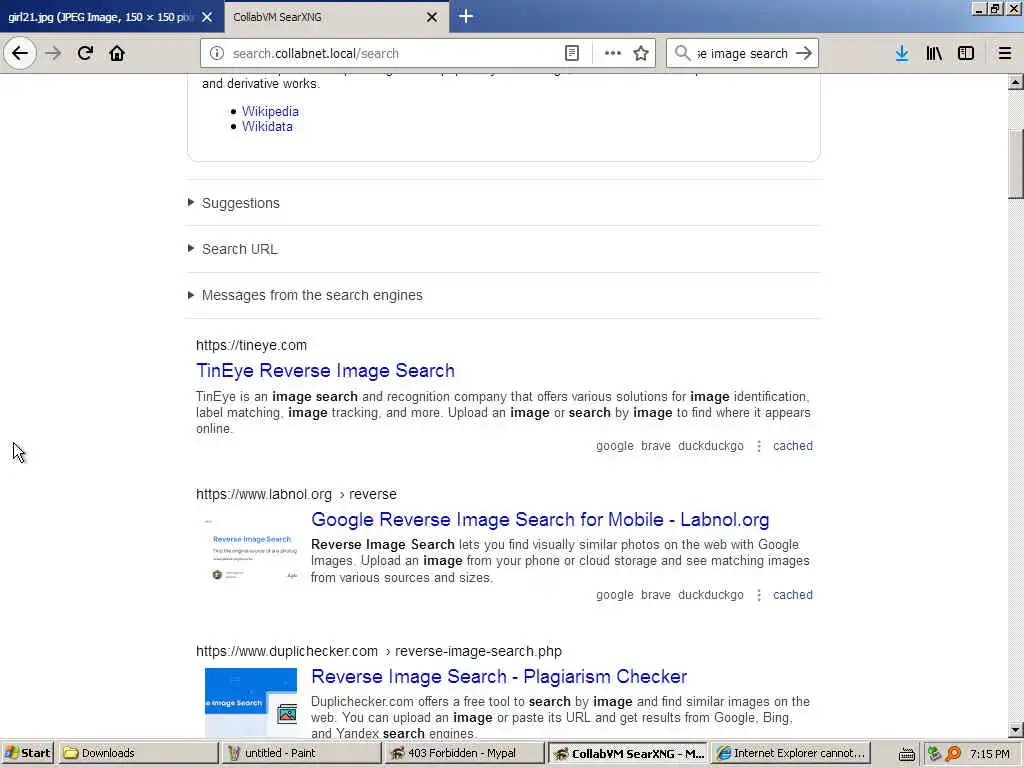Viewport: 1024px width, 768px height.
Task: Open cached version of Labnol result
Action: pyautogui.click(x=793, y=595)
